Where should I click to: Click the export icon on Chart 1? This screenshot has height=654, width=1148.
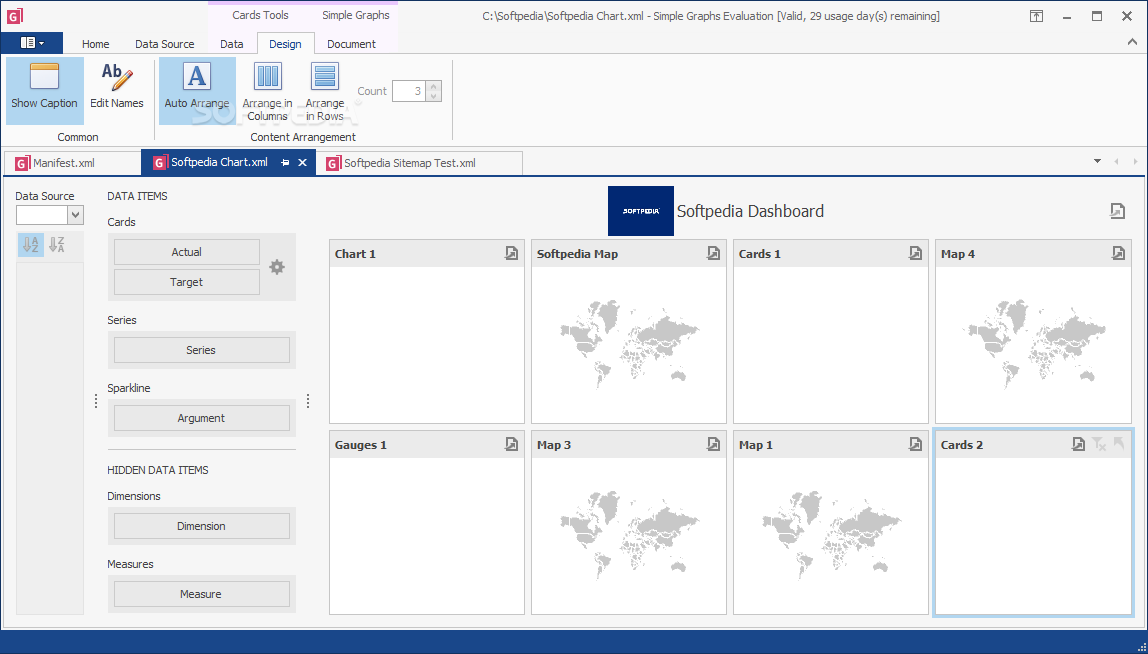point(511,253)
